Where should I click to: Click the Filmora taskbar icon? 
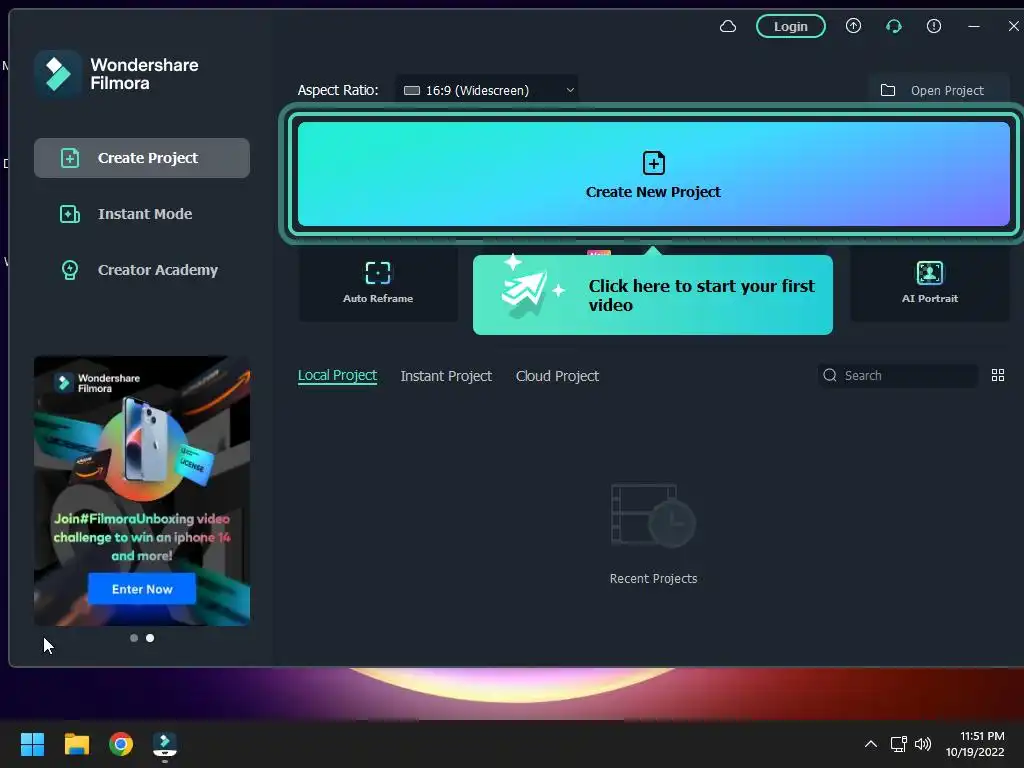click(165, 744)
